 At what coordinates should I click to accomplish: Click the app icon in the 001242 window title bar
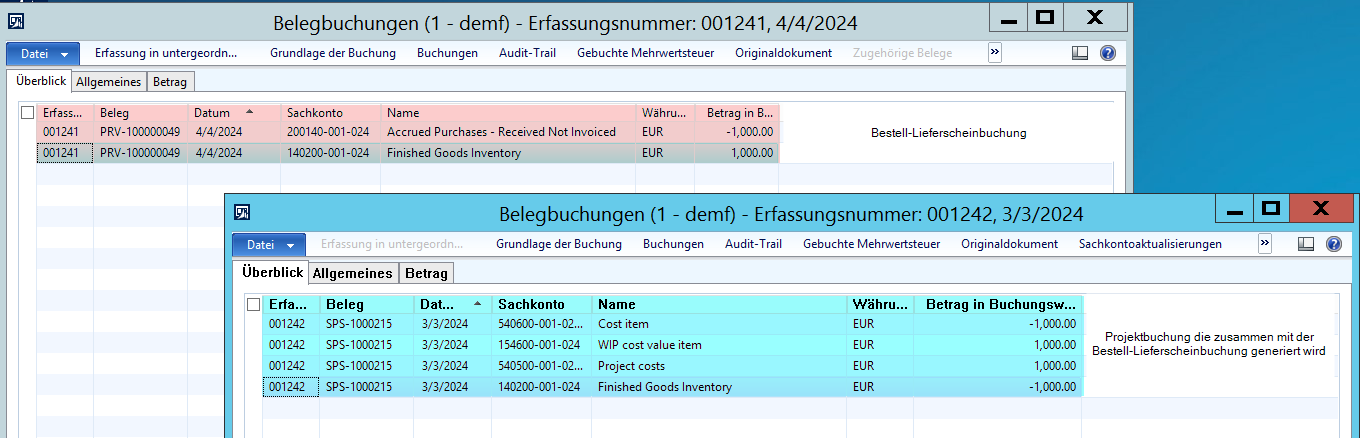coord(242,212)
